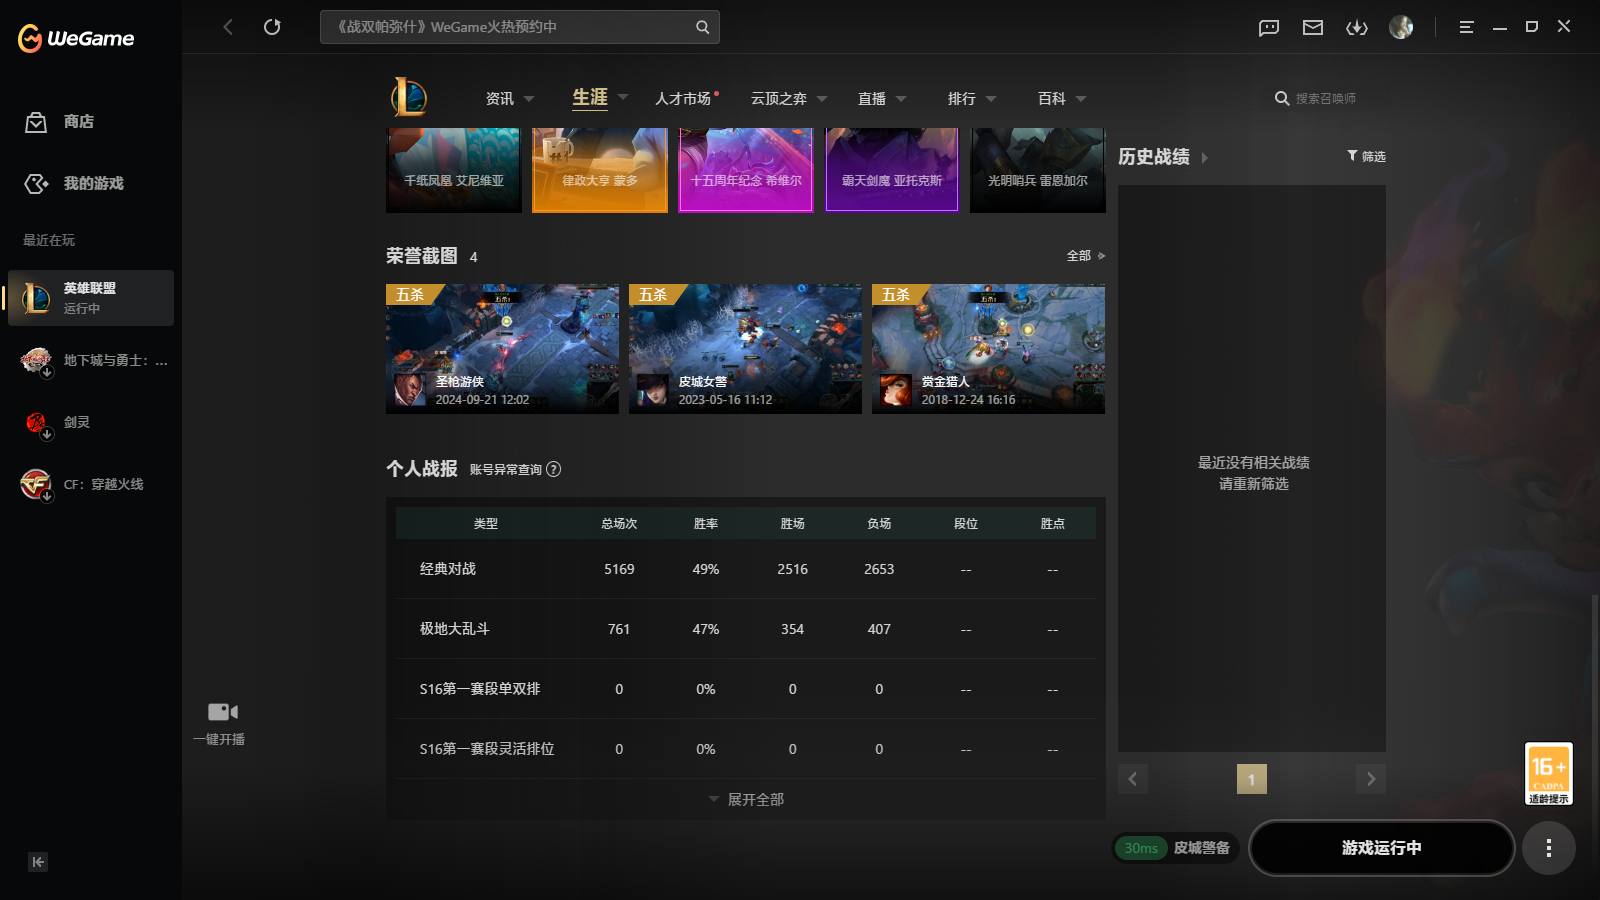Image resolution: width=1600 pixels, height=900 pixels.
Task: Click the 游戏运行中 button
Action: tap(1382, 848)
